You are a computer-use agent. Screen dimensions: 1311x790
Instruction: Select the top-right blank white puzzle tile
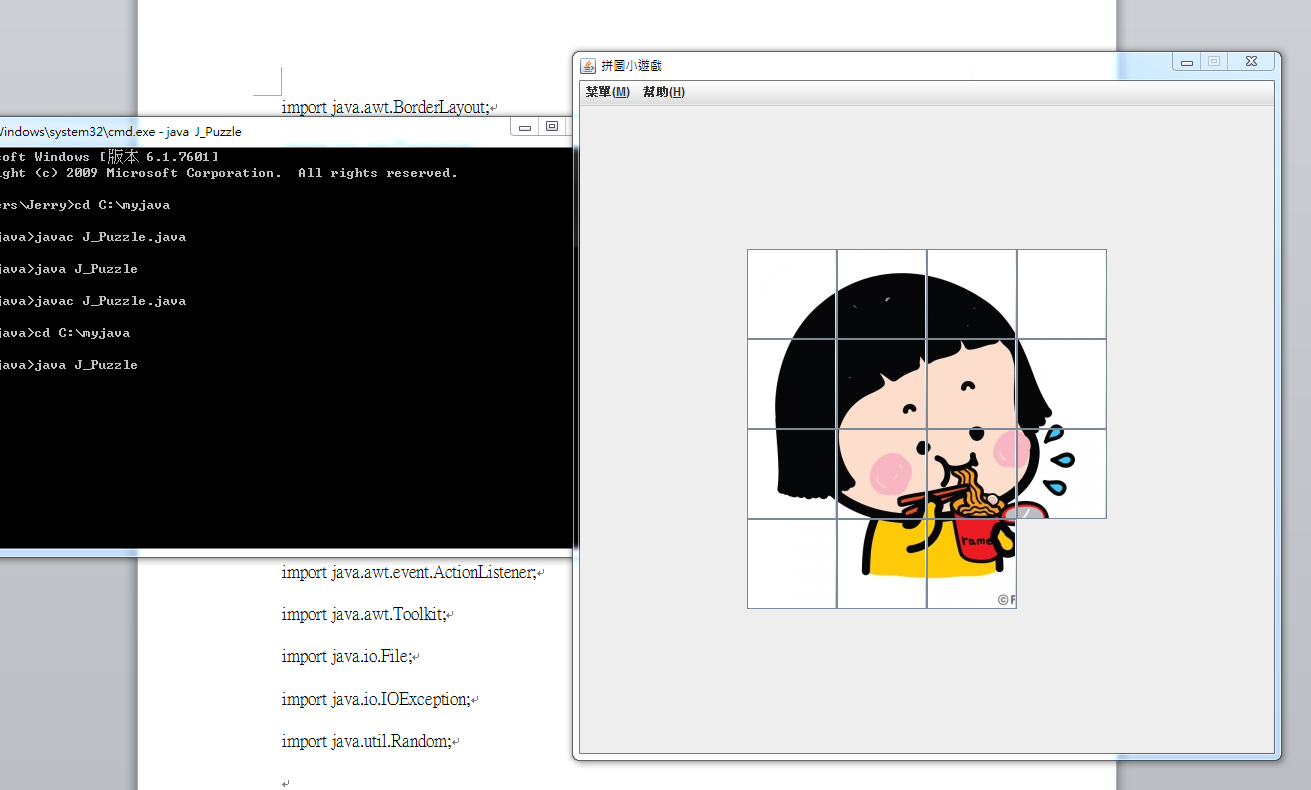click(1062, 294)
